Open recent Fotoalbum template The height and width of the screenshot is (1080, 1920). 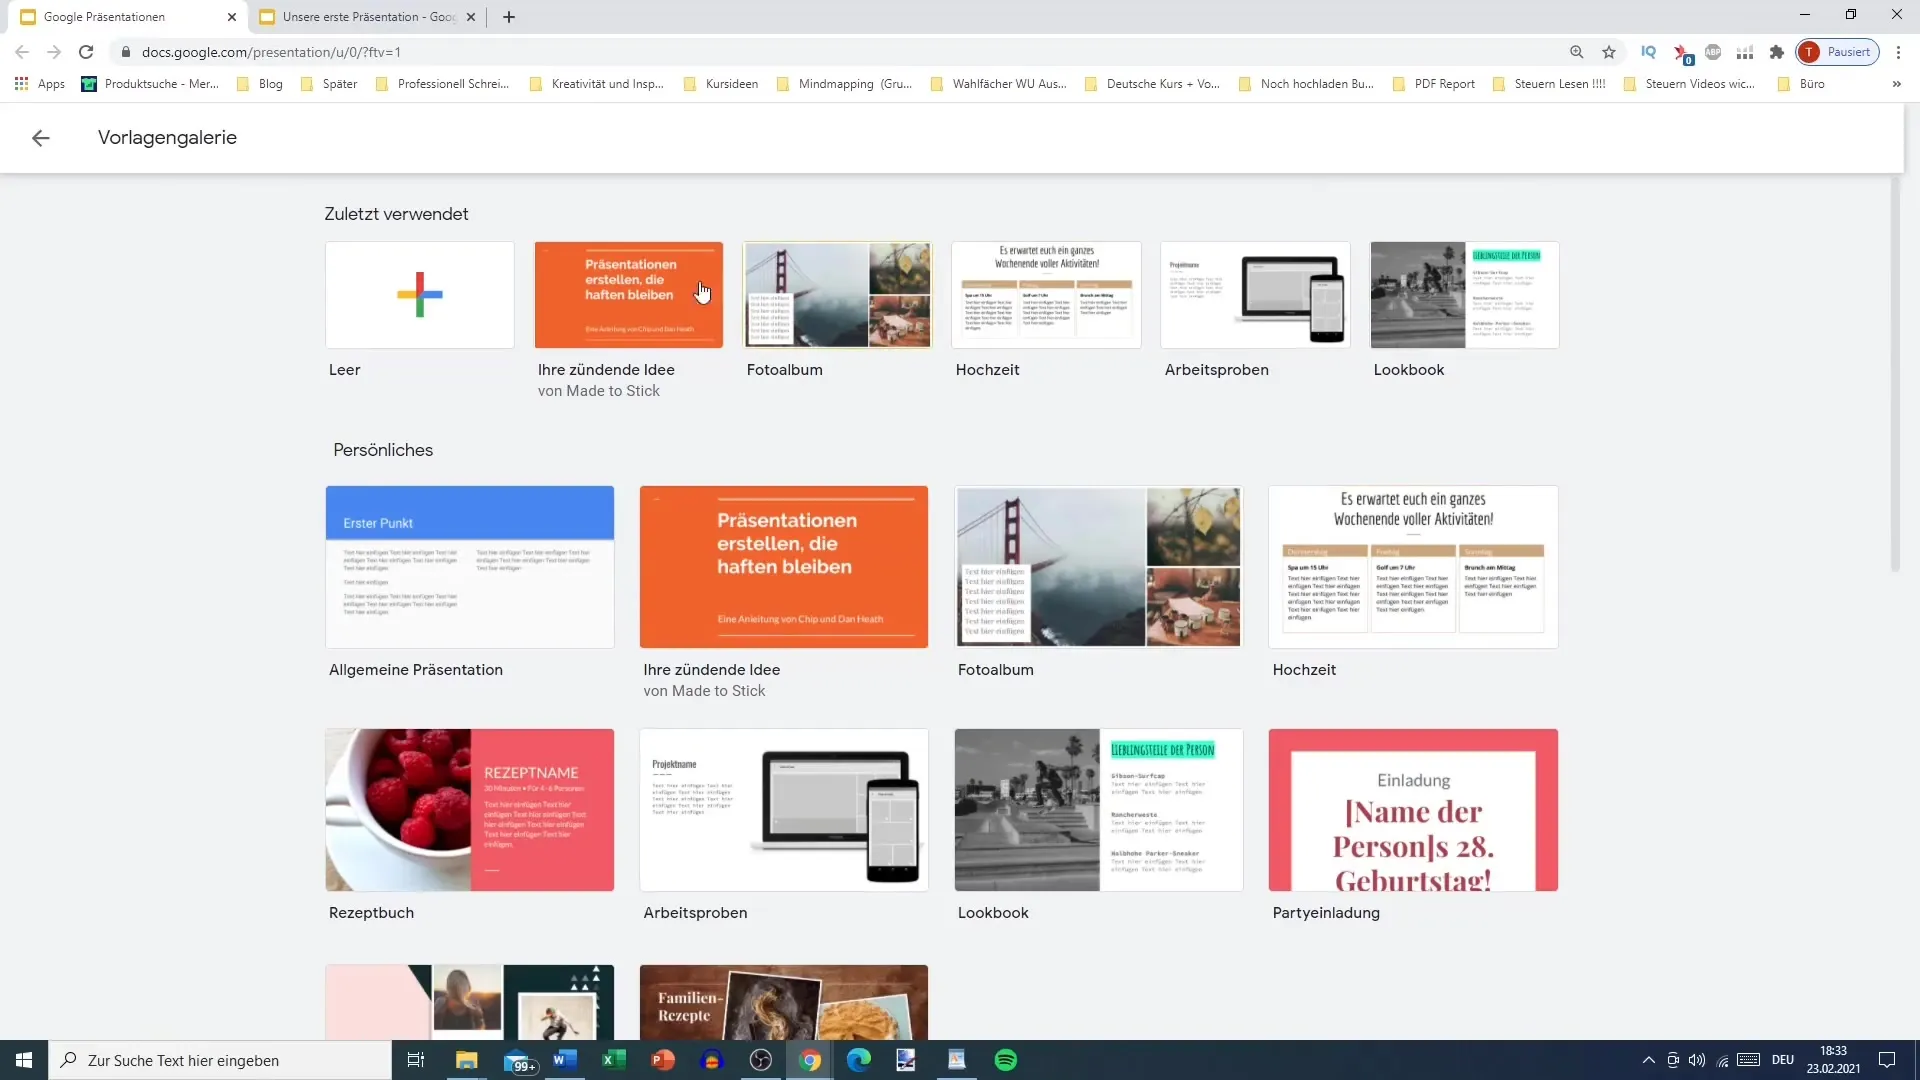tap(838, 295)
